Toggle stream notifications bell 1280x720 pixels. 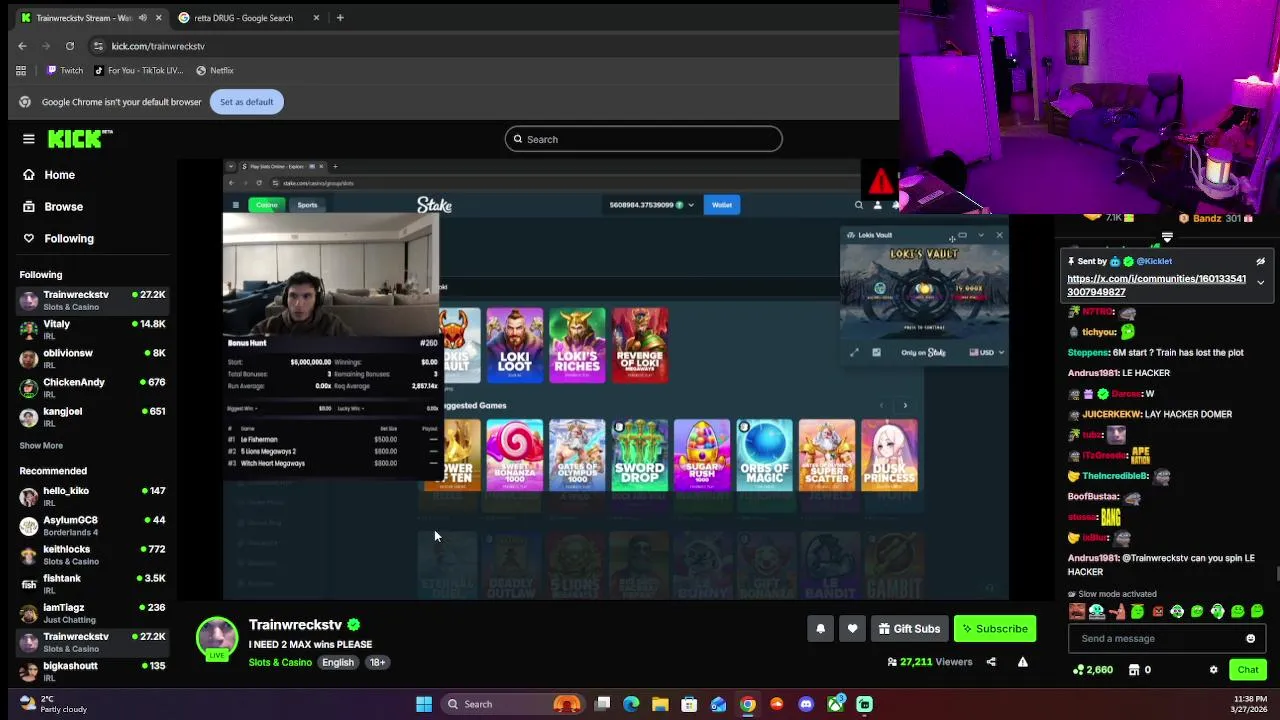[820, 629]
